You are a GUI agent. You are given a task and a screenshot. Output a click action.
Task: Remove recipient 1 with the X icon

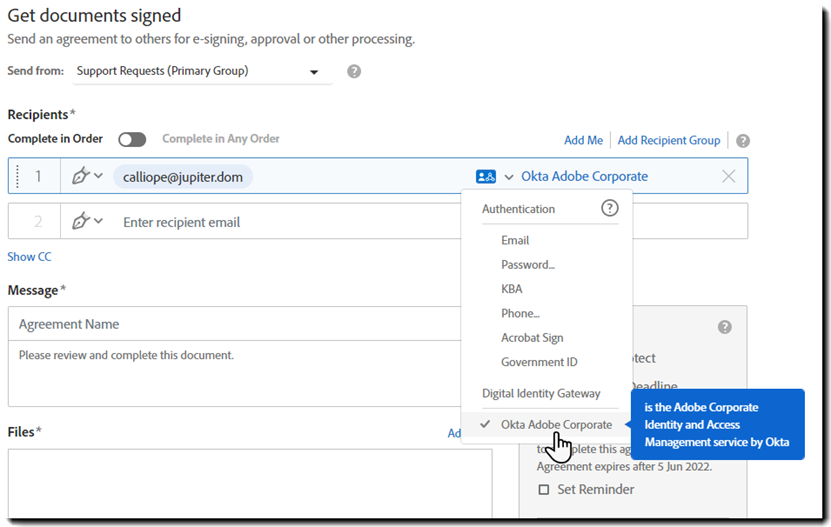pos(728,176)
